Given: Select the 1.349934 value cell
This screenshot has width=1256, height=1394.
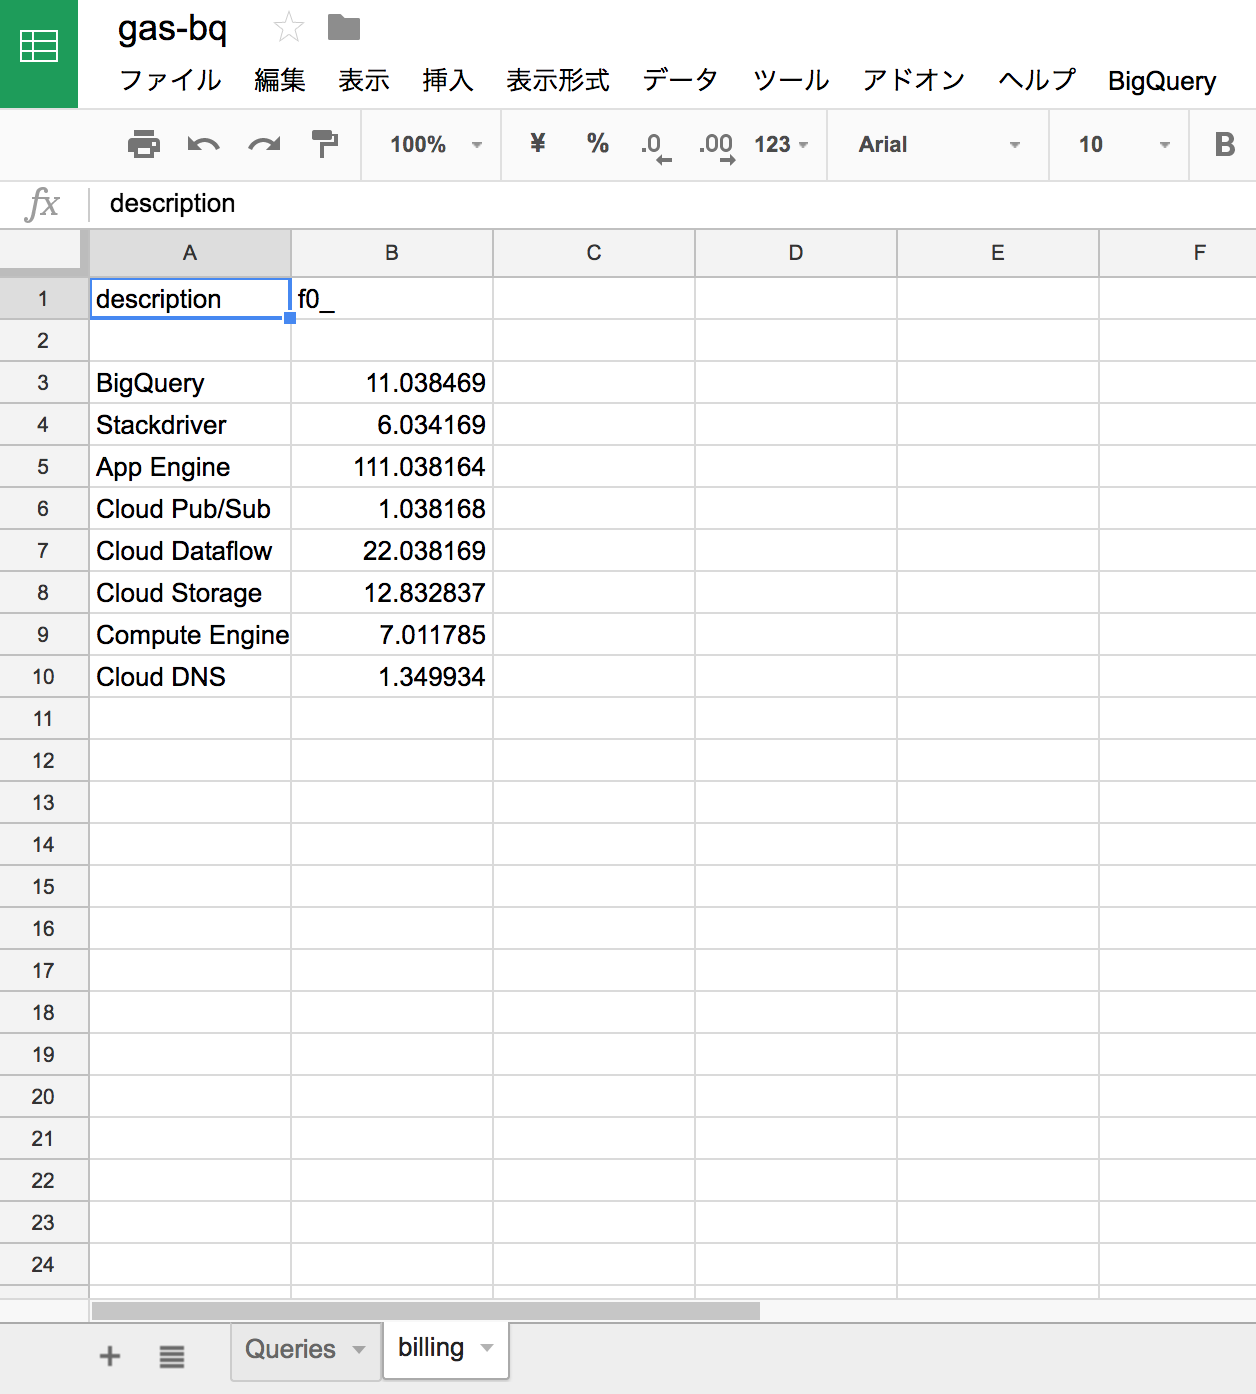Looking at the screenshot, I should (392, 676).
